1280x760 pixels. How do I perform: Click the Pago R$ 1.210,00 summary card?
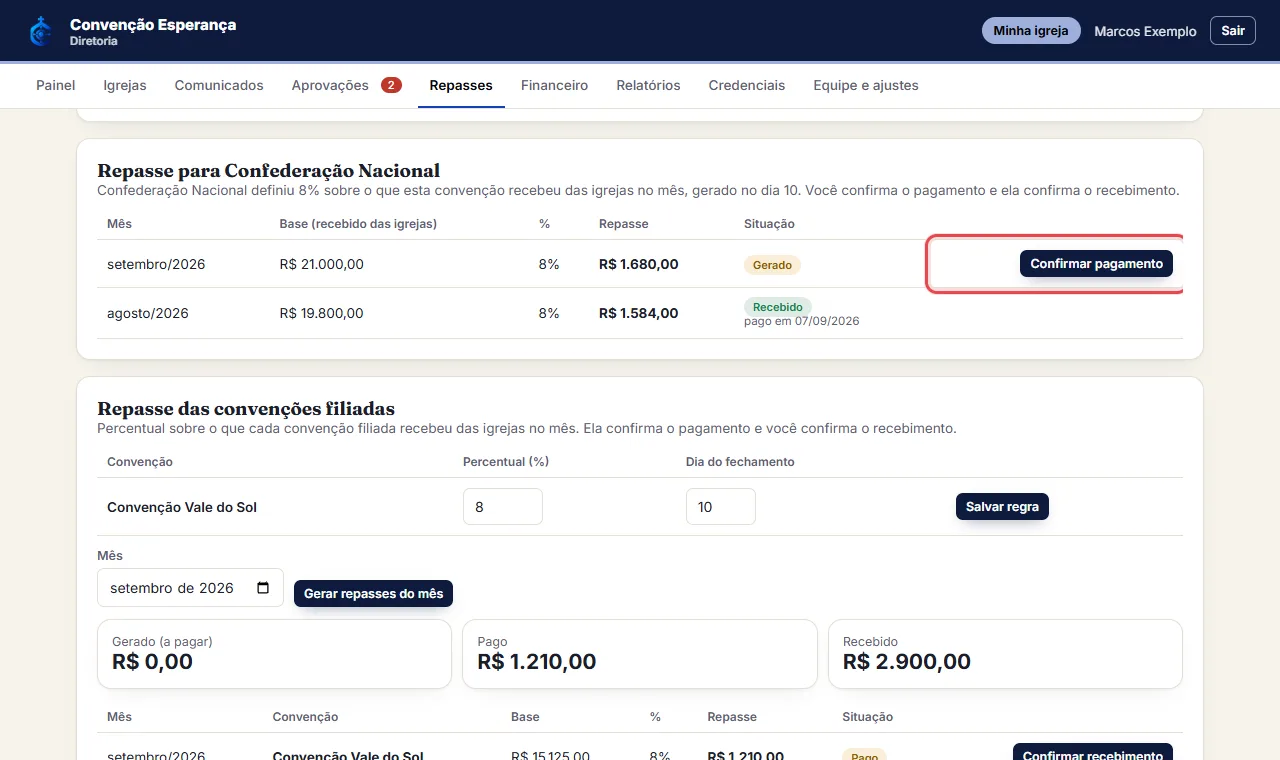tap(640, 654)
